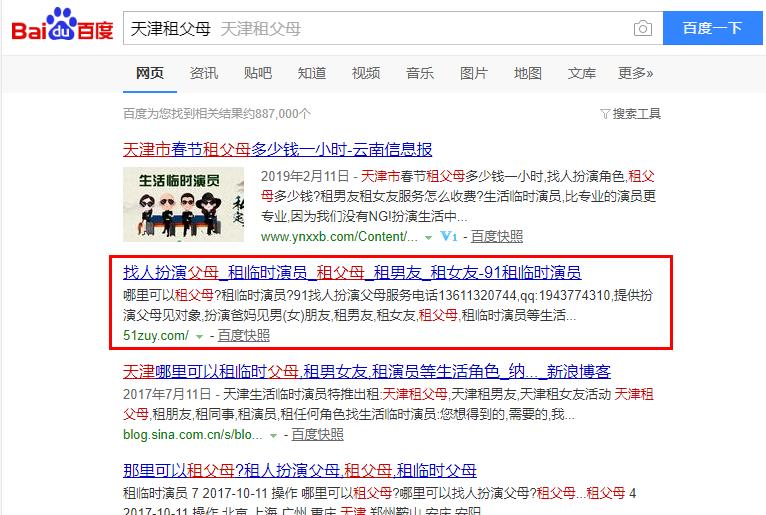Click the 百度一下 search button

[712, 28]
